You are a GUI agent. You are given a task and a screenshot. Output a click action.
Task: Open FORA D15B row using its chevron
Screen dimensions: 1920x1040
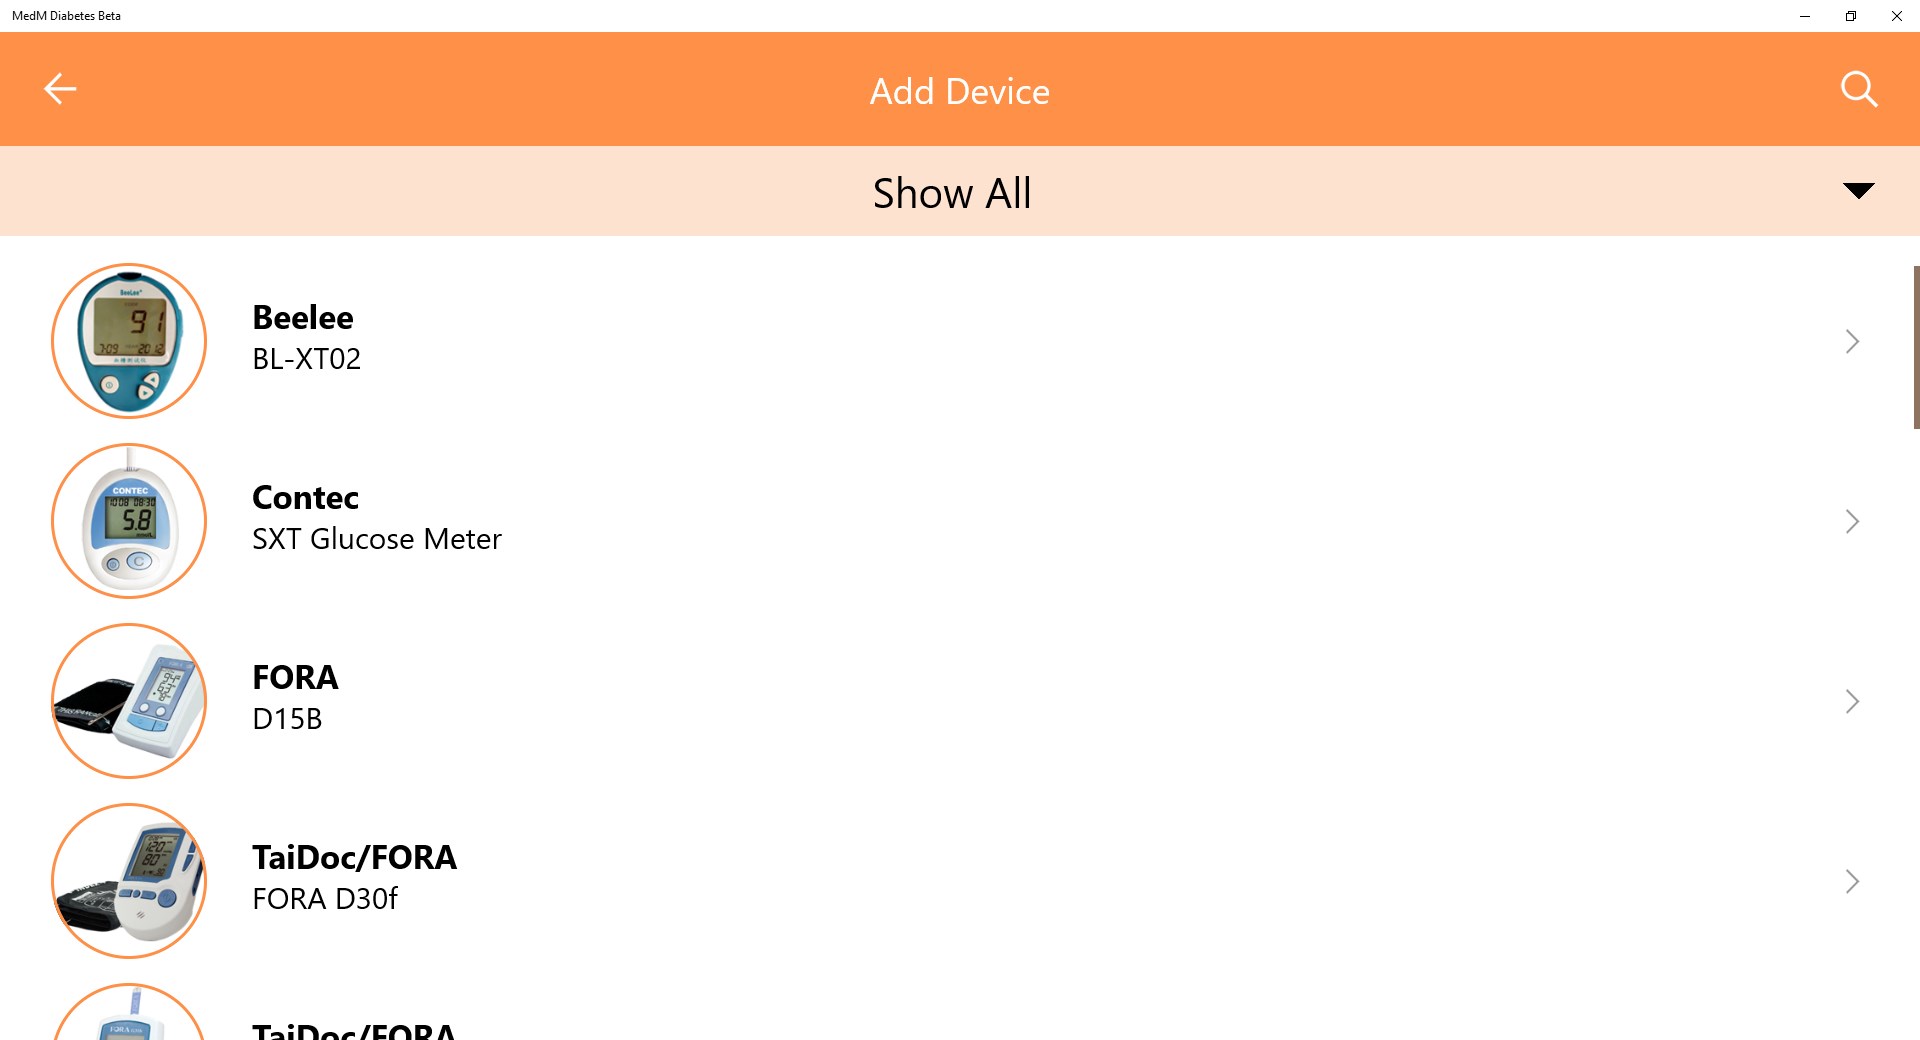(x=1852, y=701)
